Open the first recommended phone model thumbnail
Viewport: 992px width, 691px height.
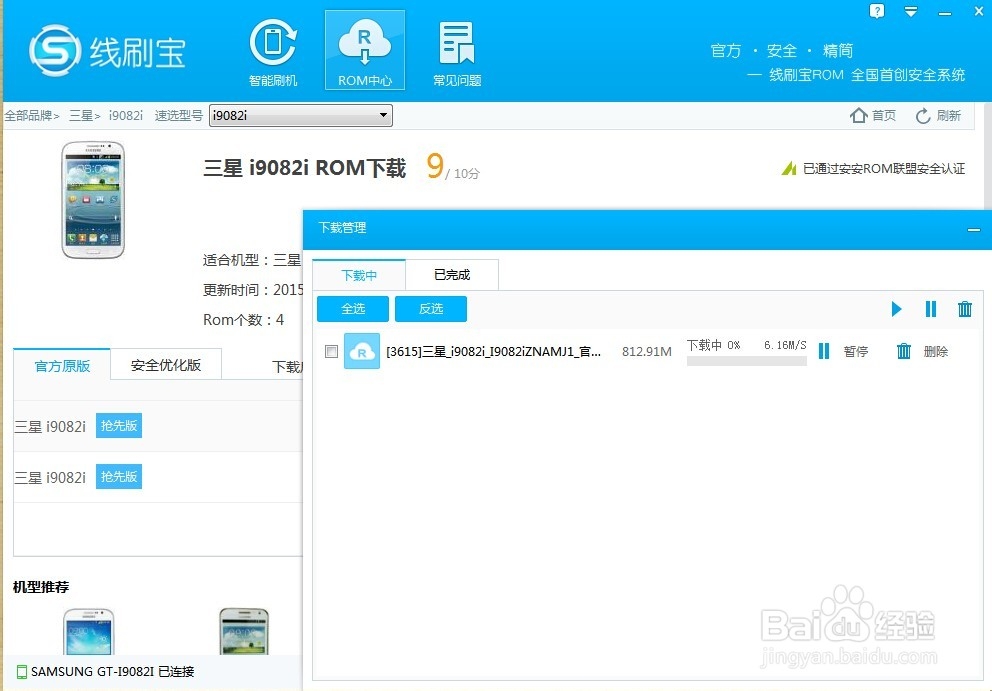tap(89, 631)
